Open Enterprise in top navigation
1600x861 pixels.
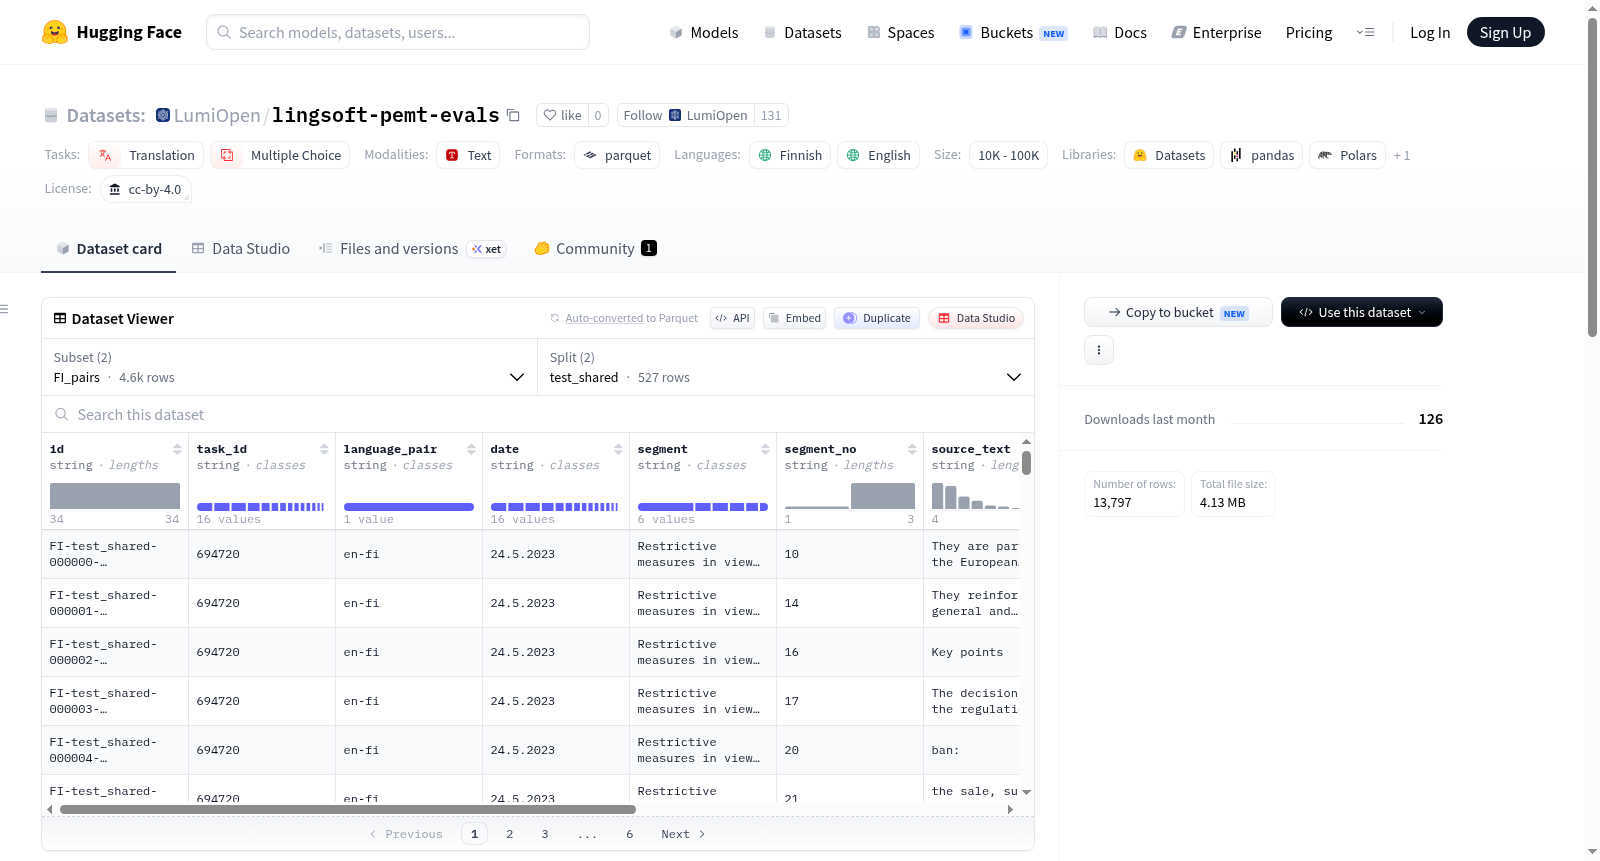[1217, 32]
